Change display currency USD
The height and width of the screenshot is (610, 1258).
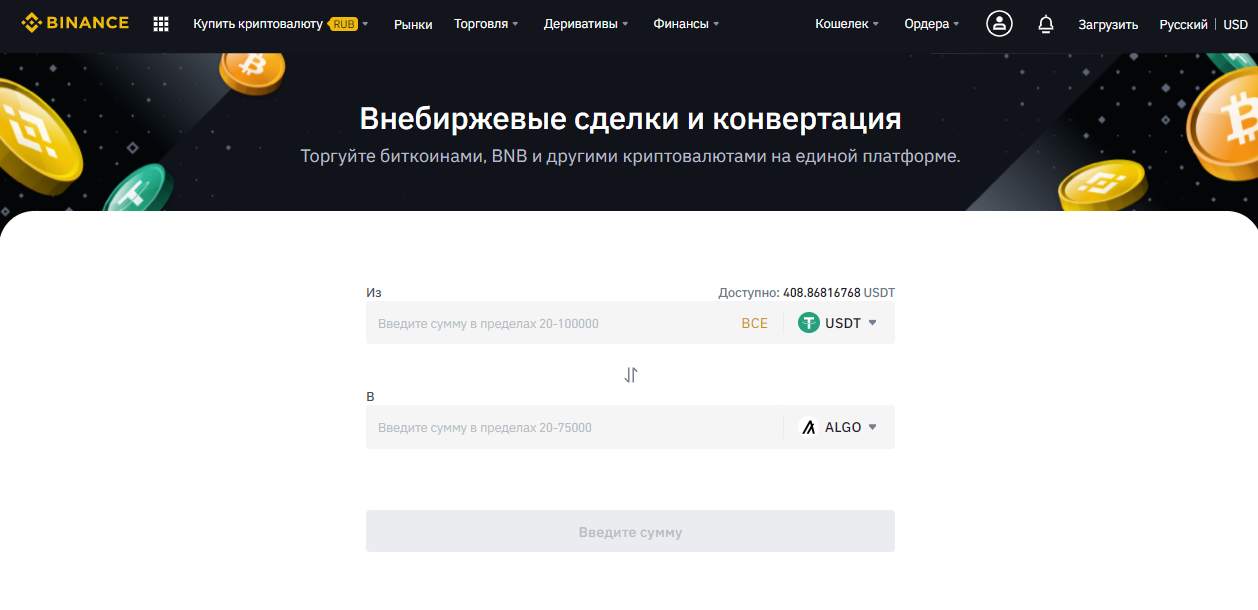(x=1236, y=24)
